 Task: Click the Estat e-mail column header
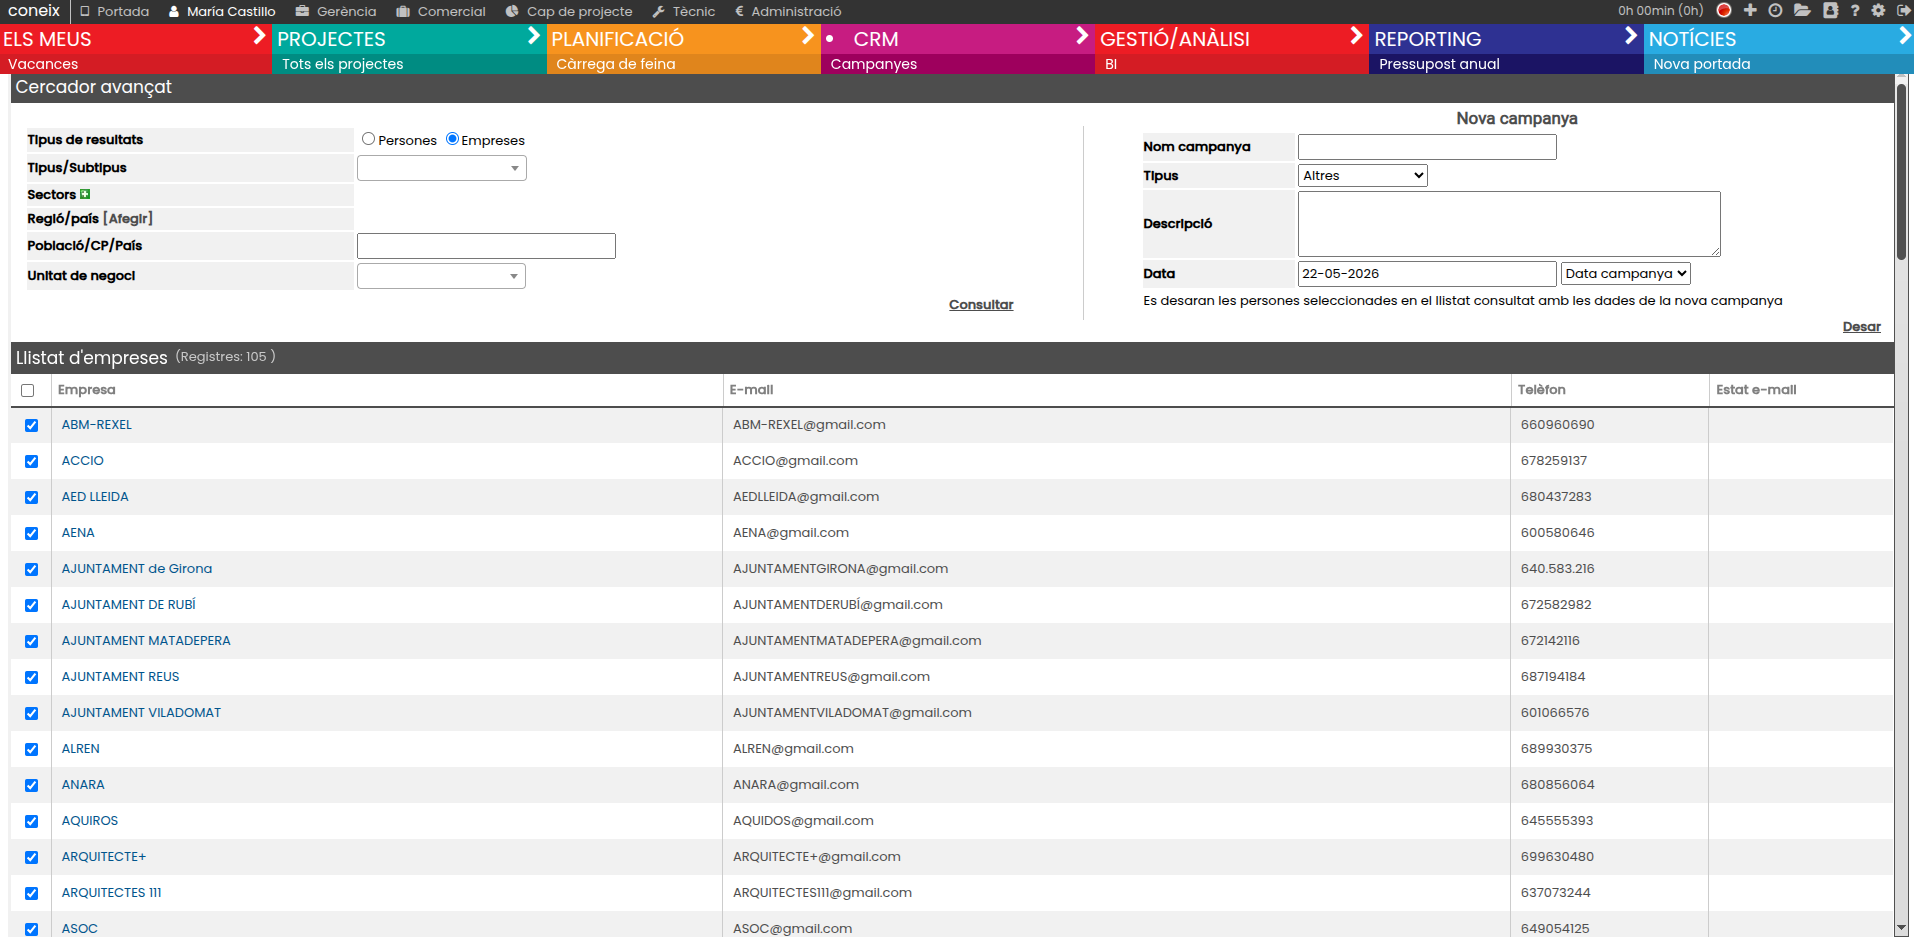point(1756,390)
